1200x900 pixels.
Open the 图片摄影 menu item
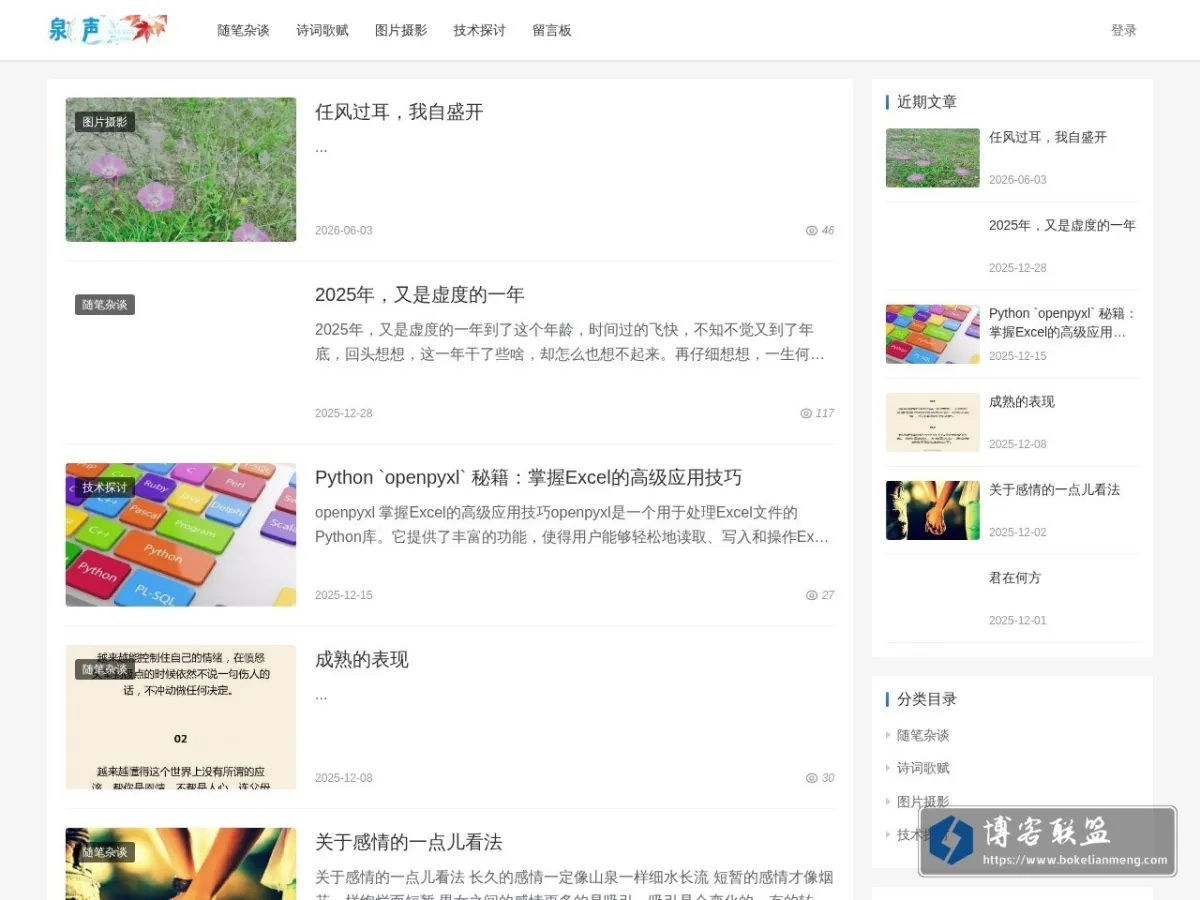coord(401,30)
